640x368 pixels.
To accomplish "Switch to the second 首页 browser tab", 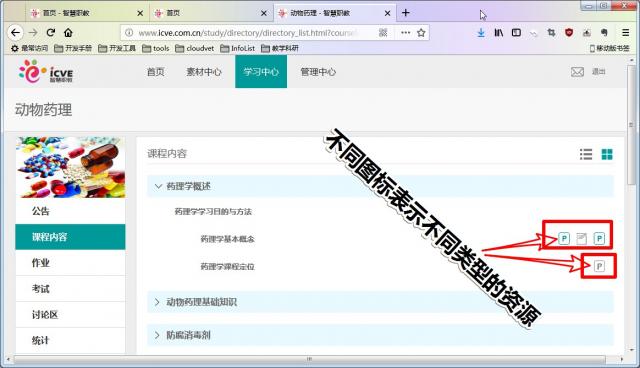I will point(211,13).
